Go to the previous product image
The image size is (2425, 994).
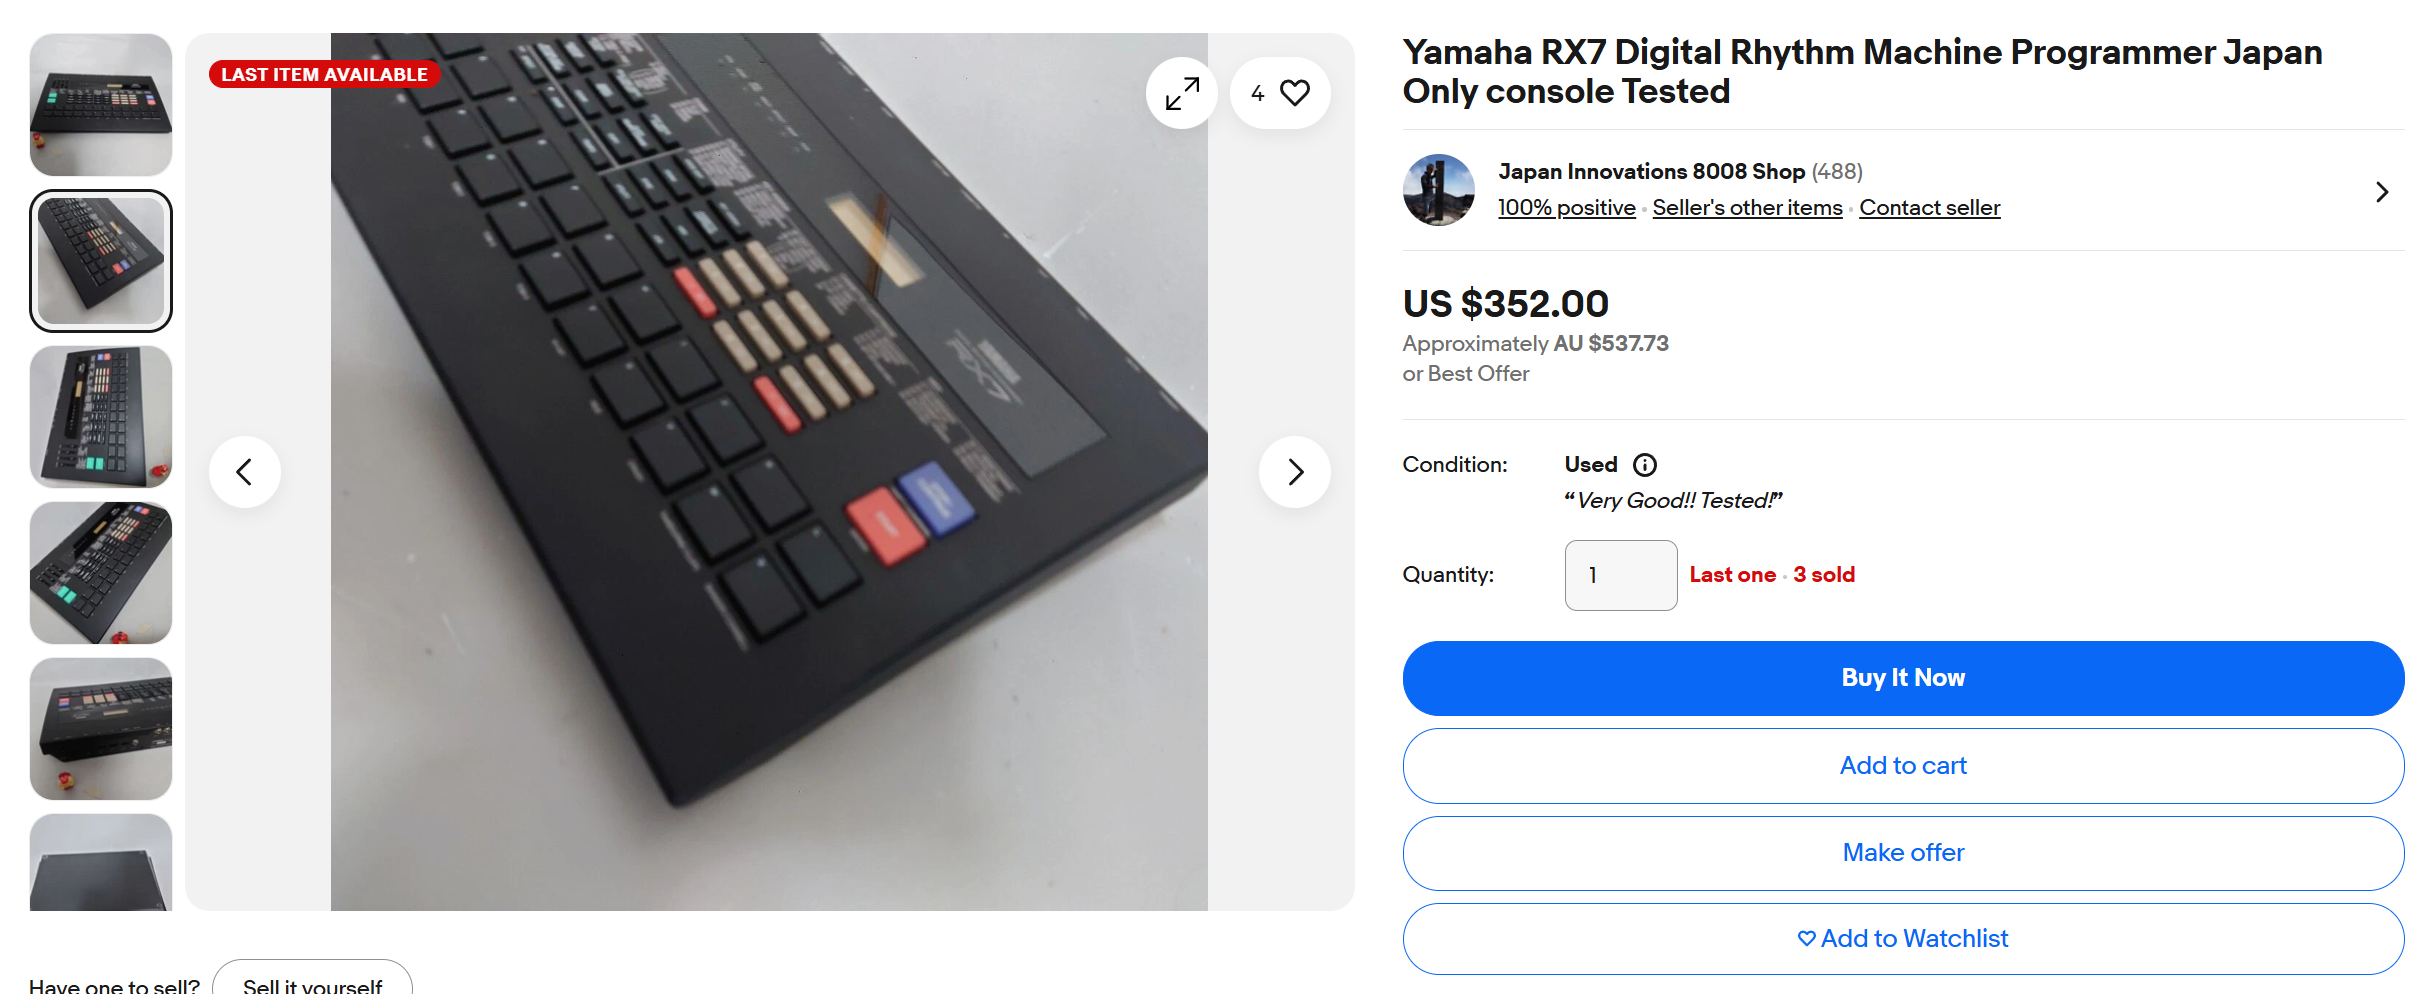245,472
